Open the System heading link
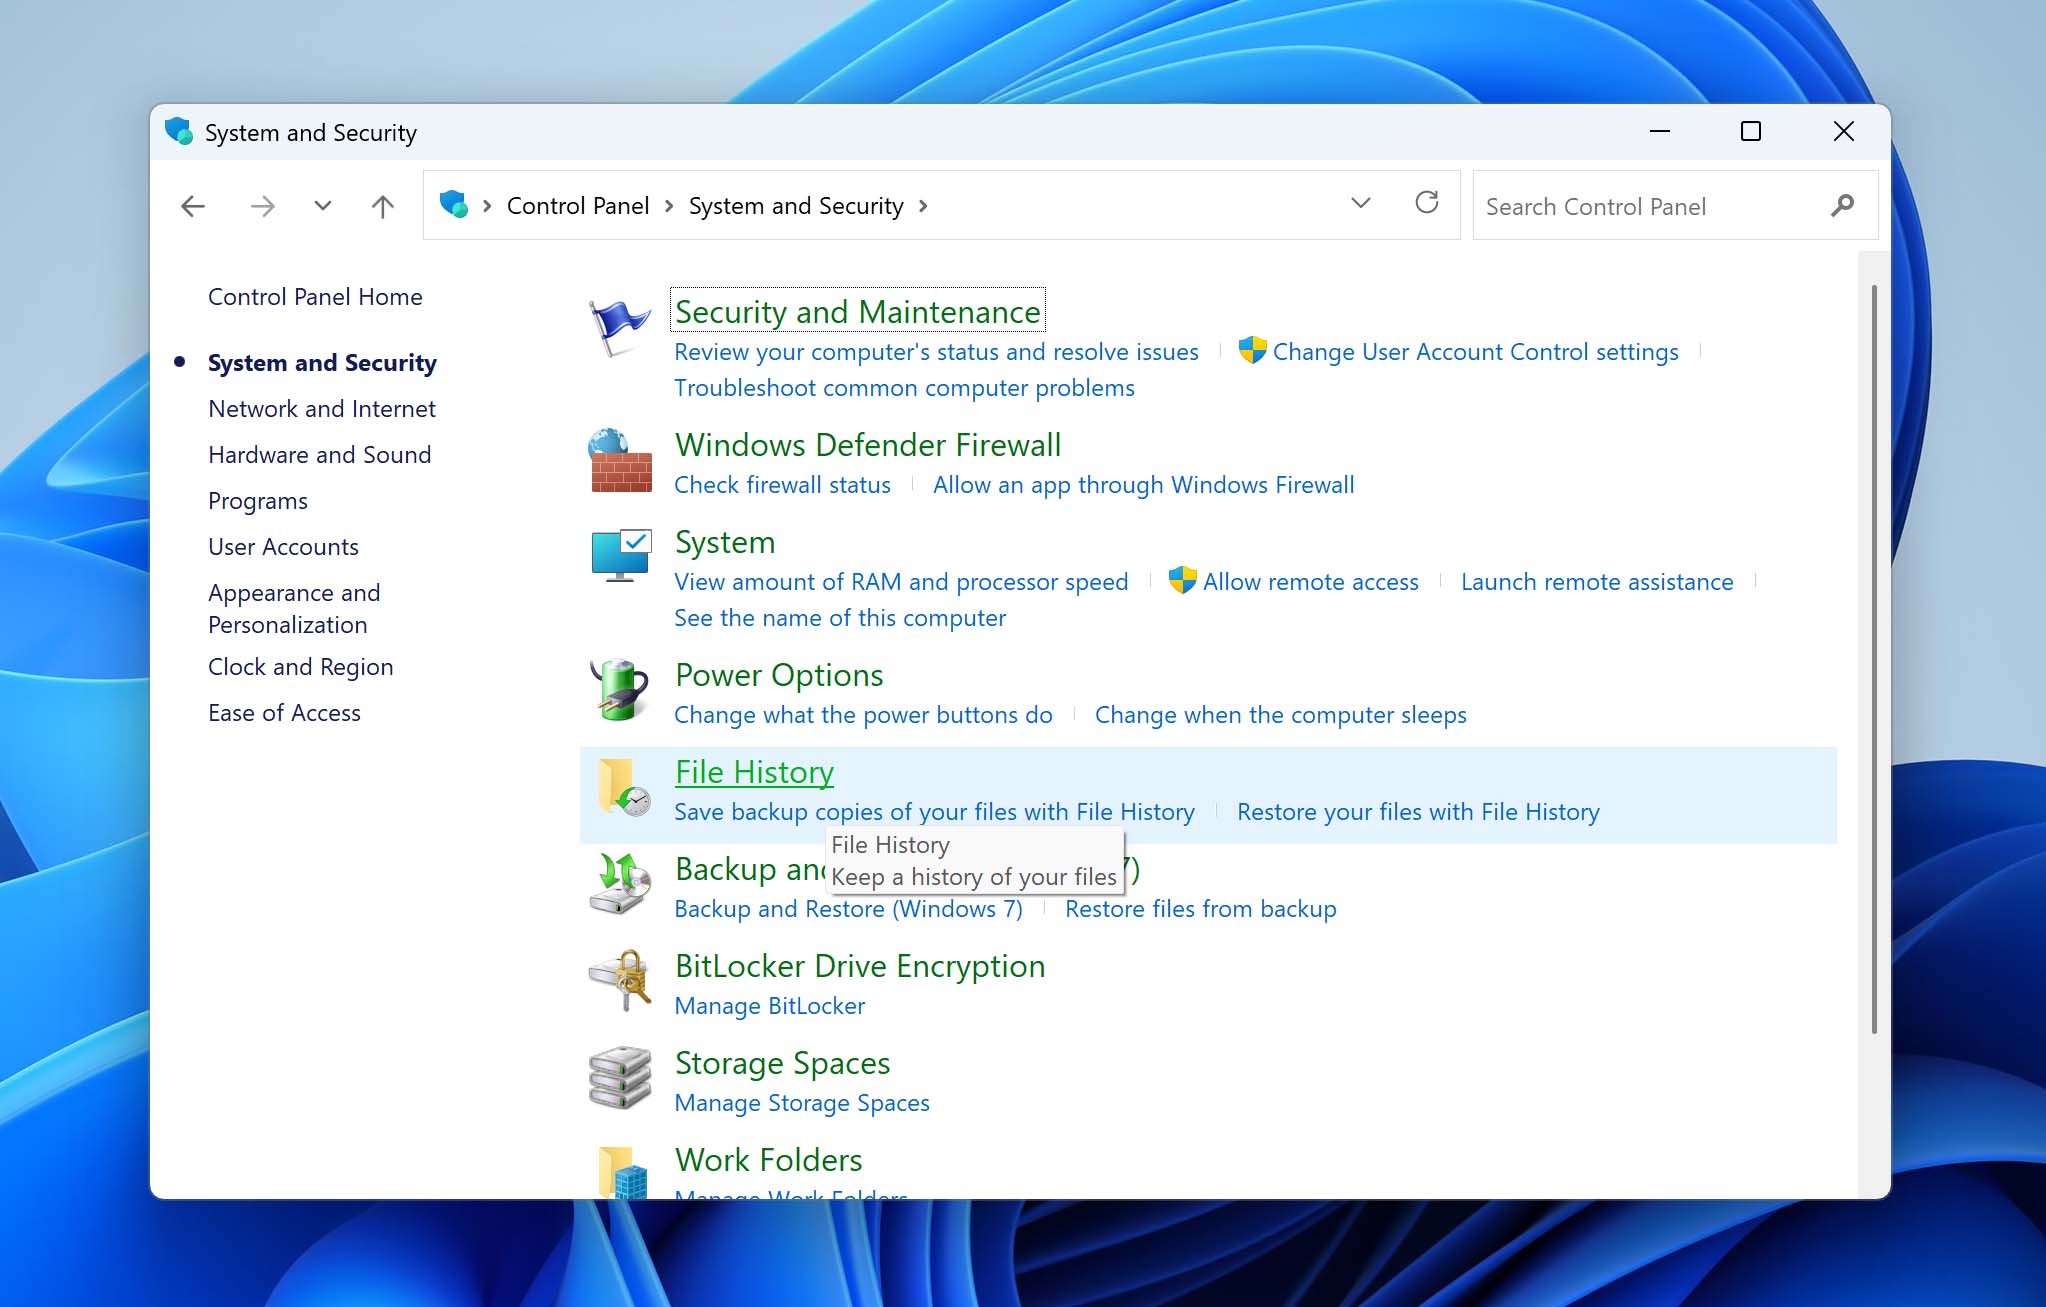Screen dimensions: 2046x1307 click(x=725, y=542)
